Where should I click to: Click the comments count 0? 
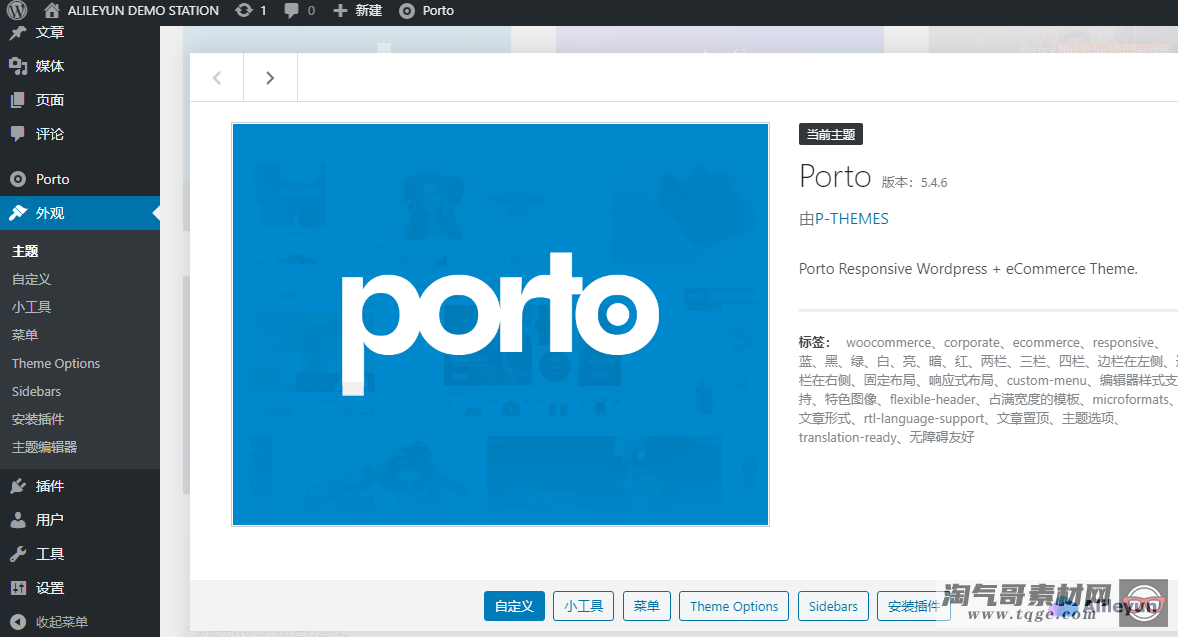[311, 11]
